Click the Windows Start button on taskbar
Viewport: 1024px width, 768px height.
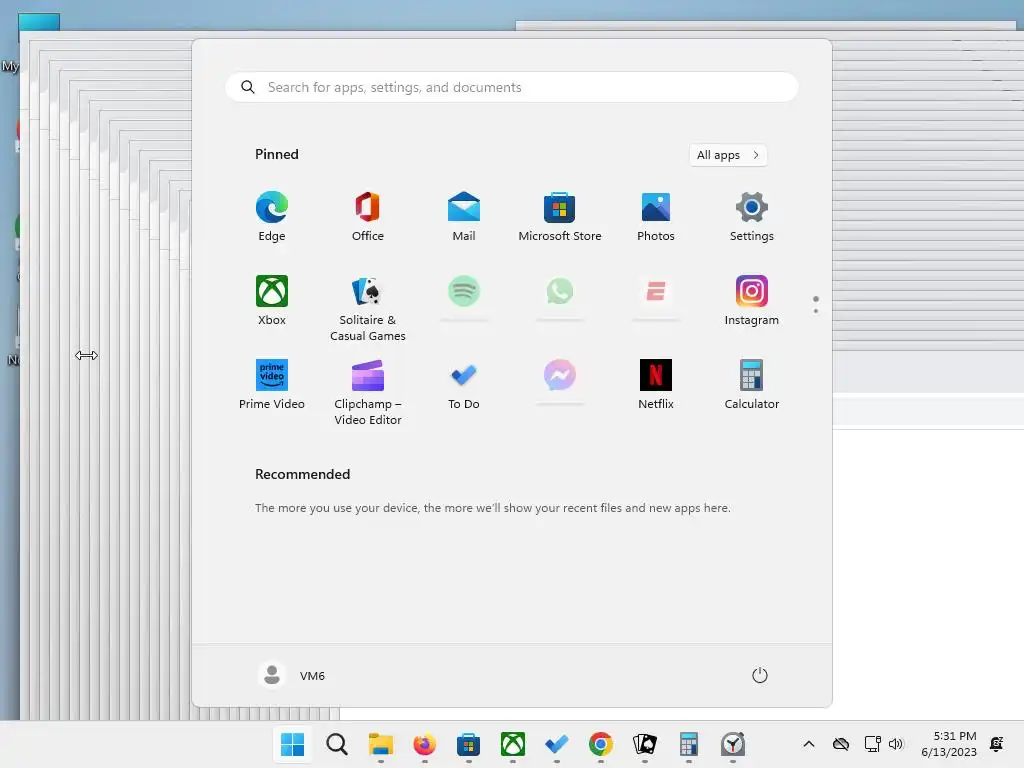tap(293, 744)
